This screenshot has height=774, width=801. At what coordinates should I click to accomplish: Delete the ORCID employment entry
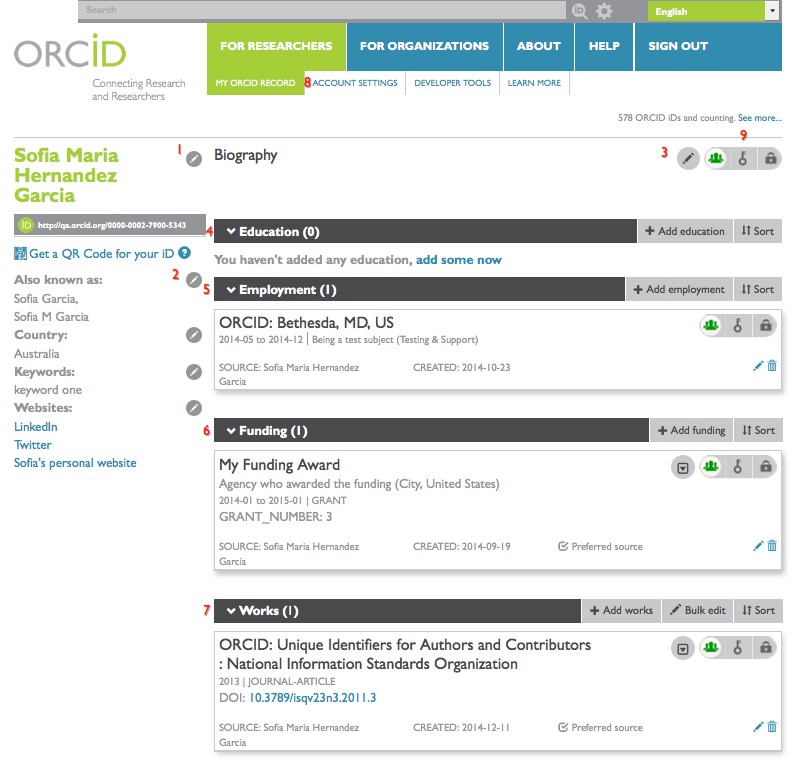click(x=772, y=366)
